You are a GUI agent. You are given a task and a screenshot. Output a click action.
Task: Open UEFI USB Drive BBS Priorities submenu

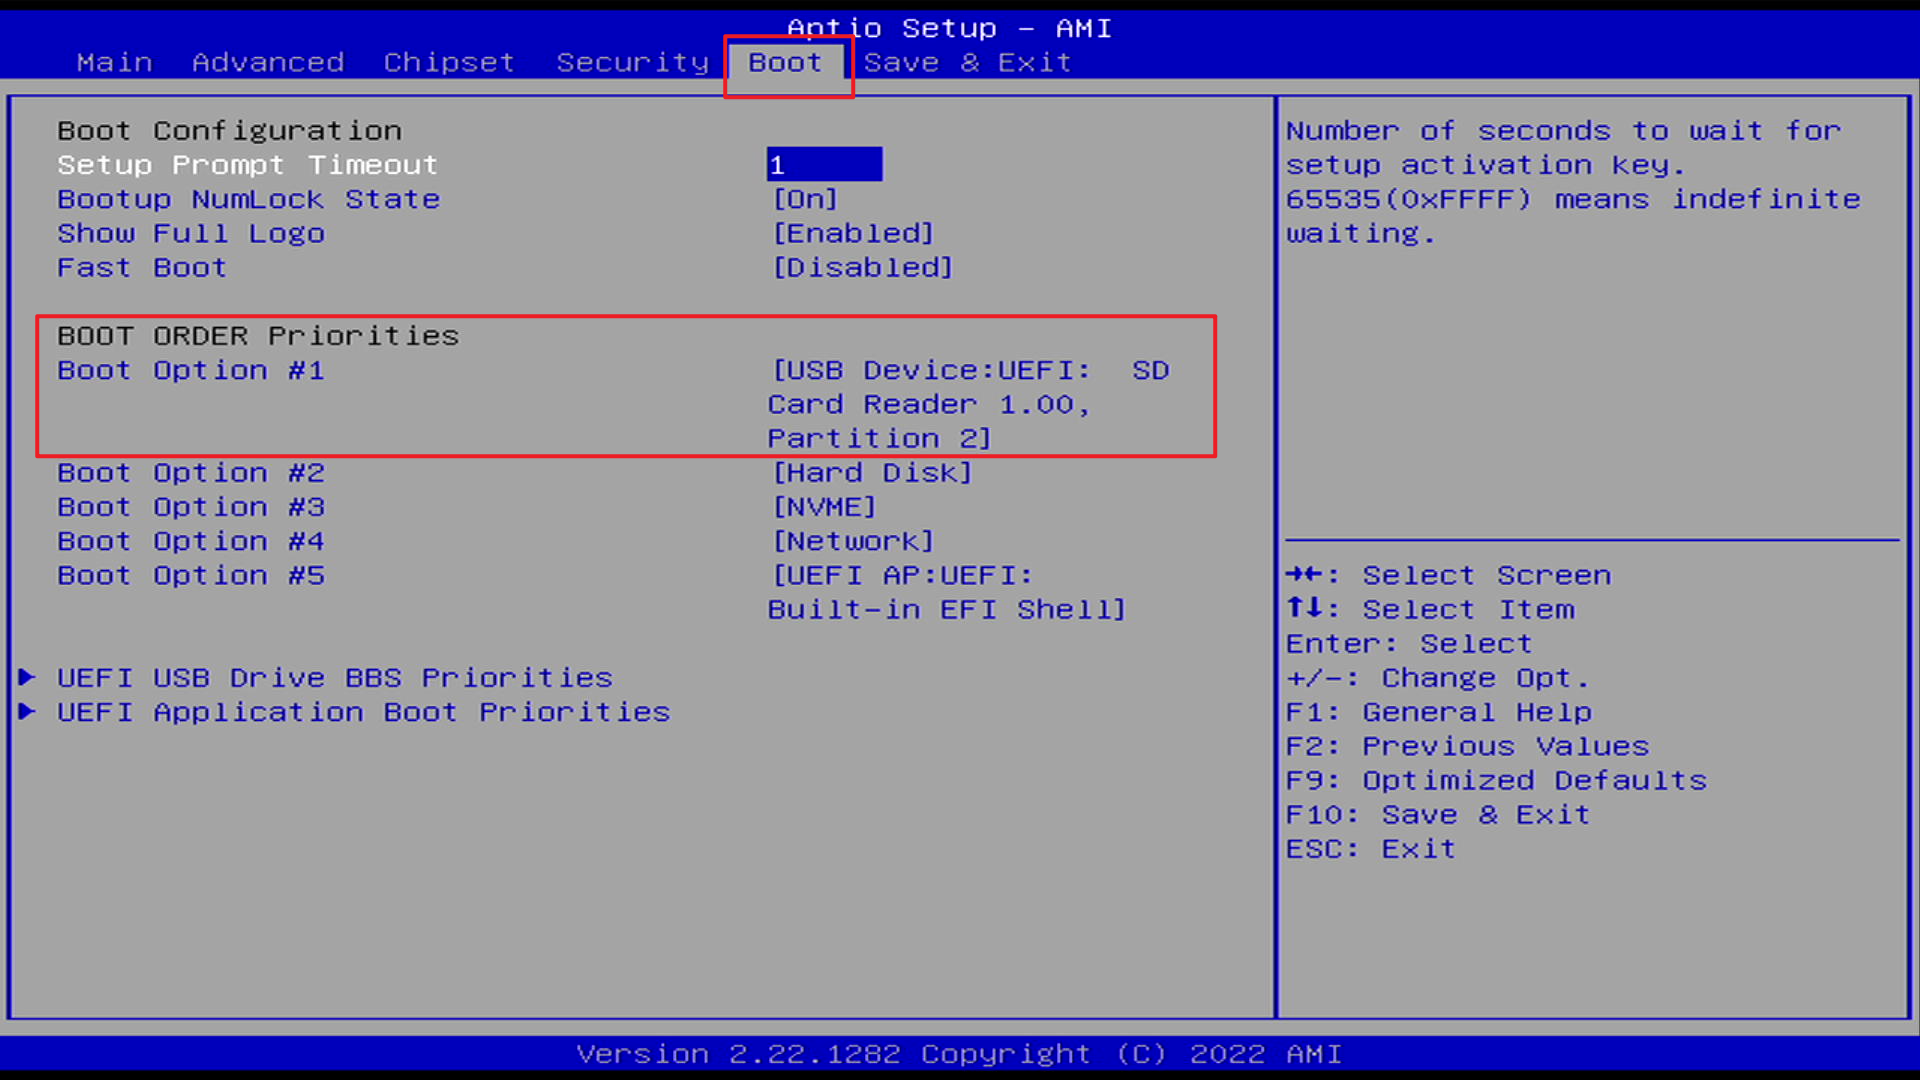click(x=334, y=677)
